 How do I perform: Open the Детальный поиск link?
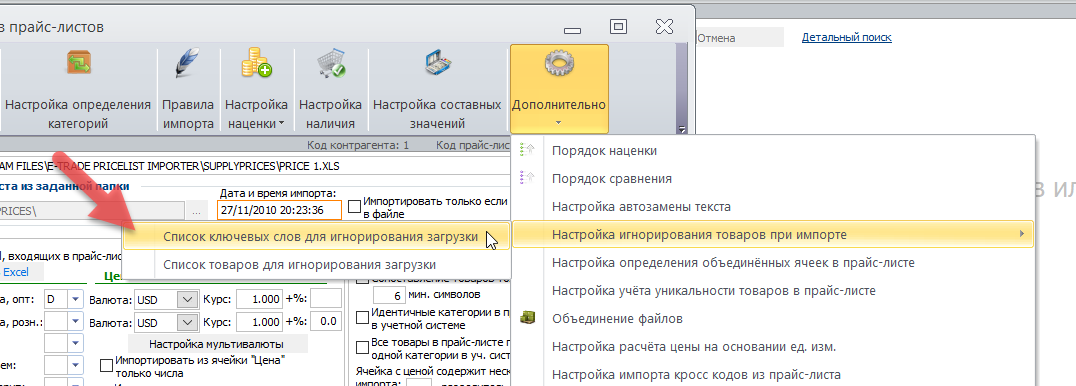(847, 37)
